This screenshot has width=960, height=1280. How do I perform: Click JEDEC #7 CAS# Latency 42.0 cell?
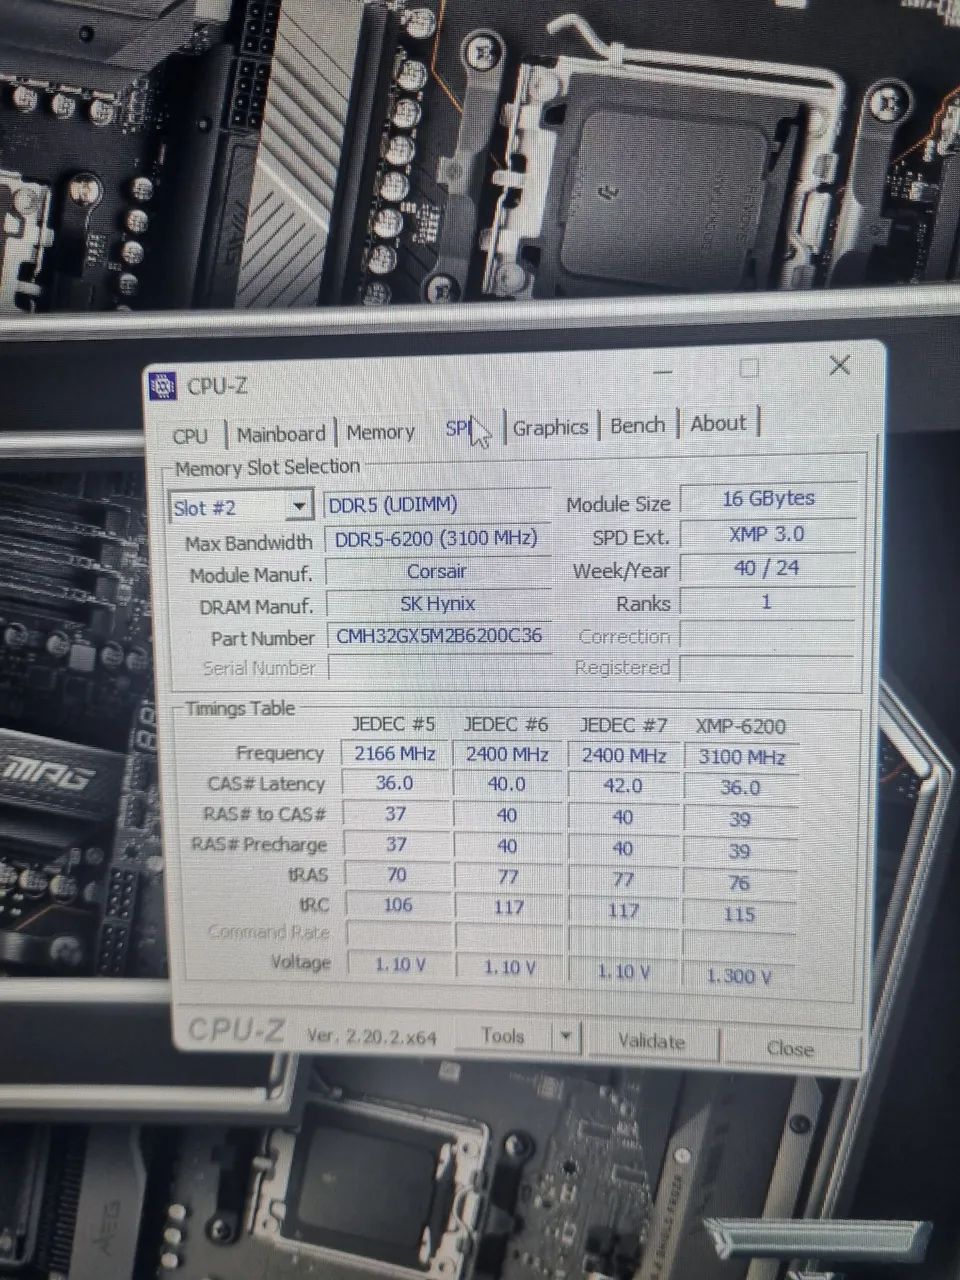pos(623,786)
